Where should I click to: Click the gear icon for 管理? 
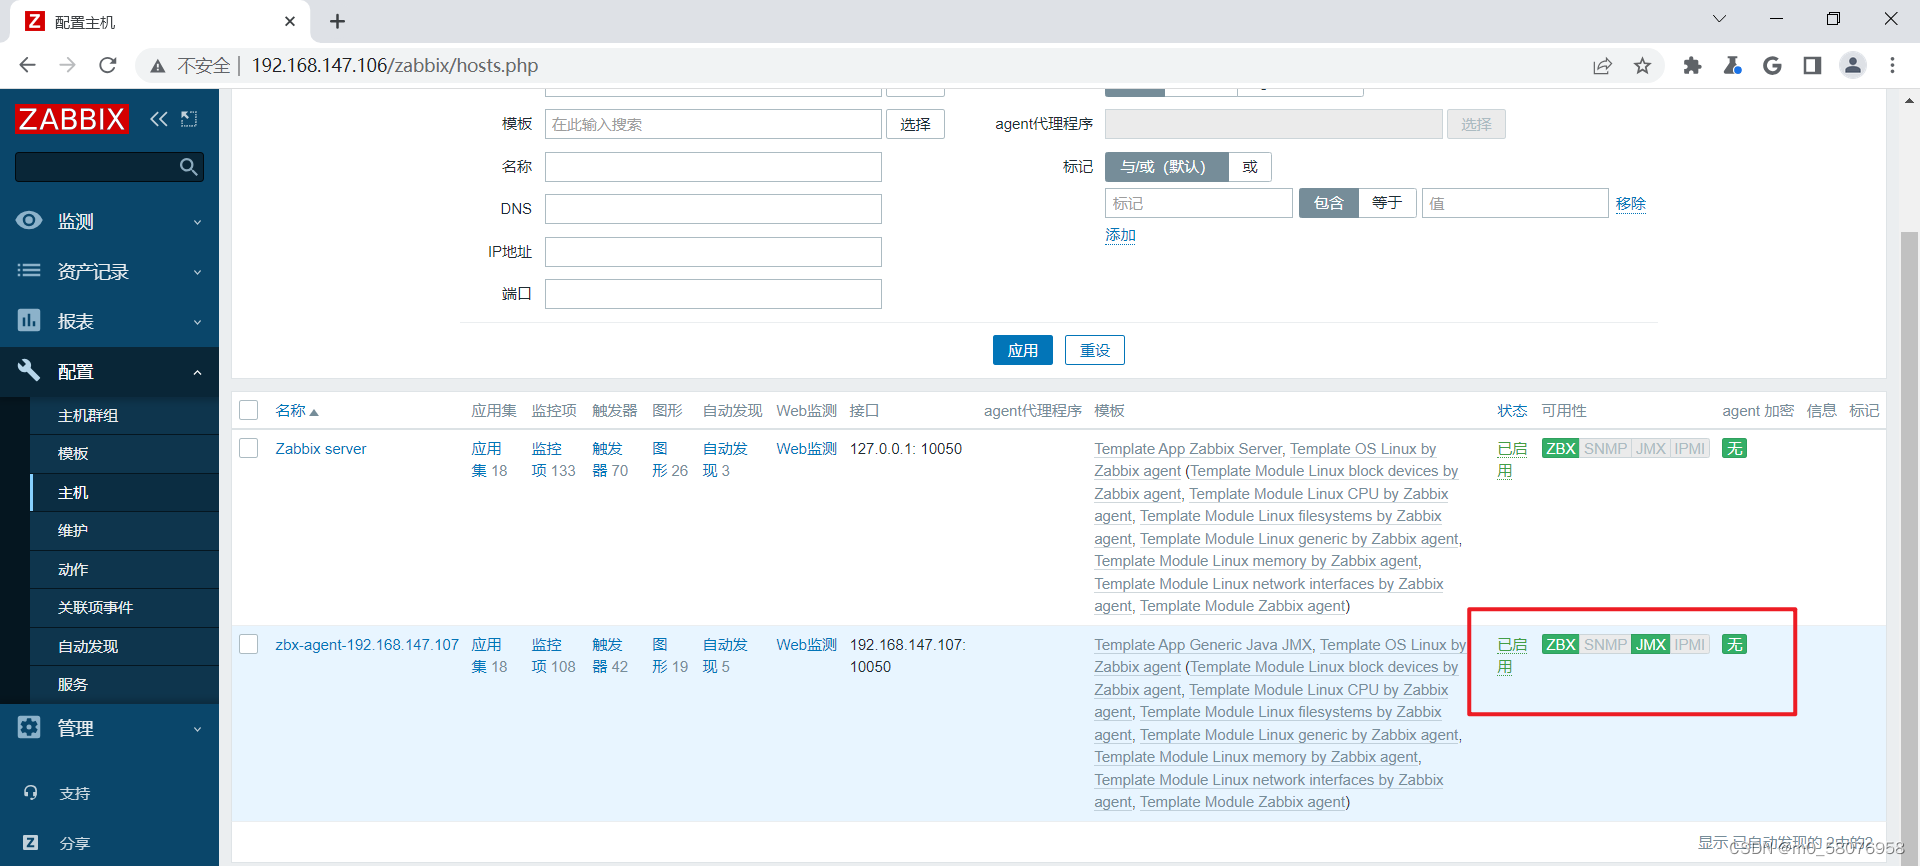(x=29, y=727)
